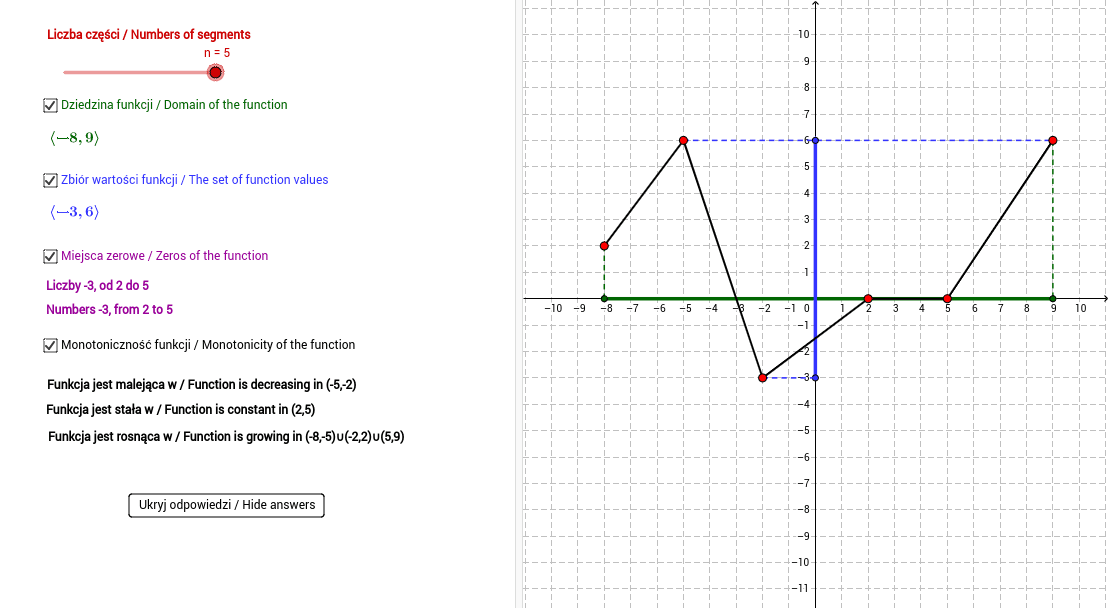This screenshot has width=1110, height=610.
Task: Click the range answer ⟨−3, 6⟩
Action: point(74,212)
